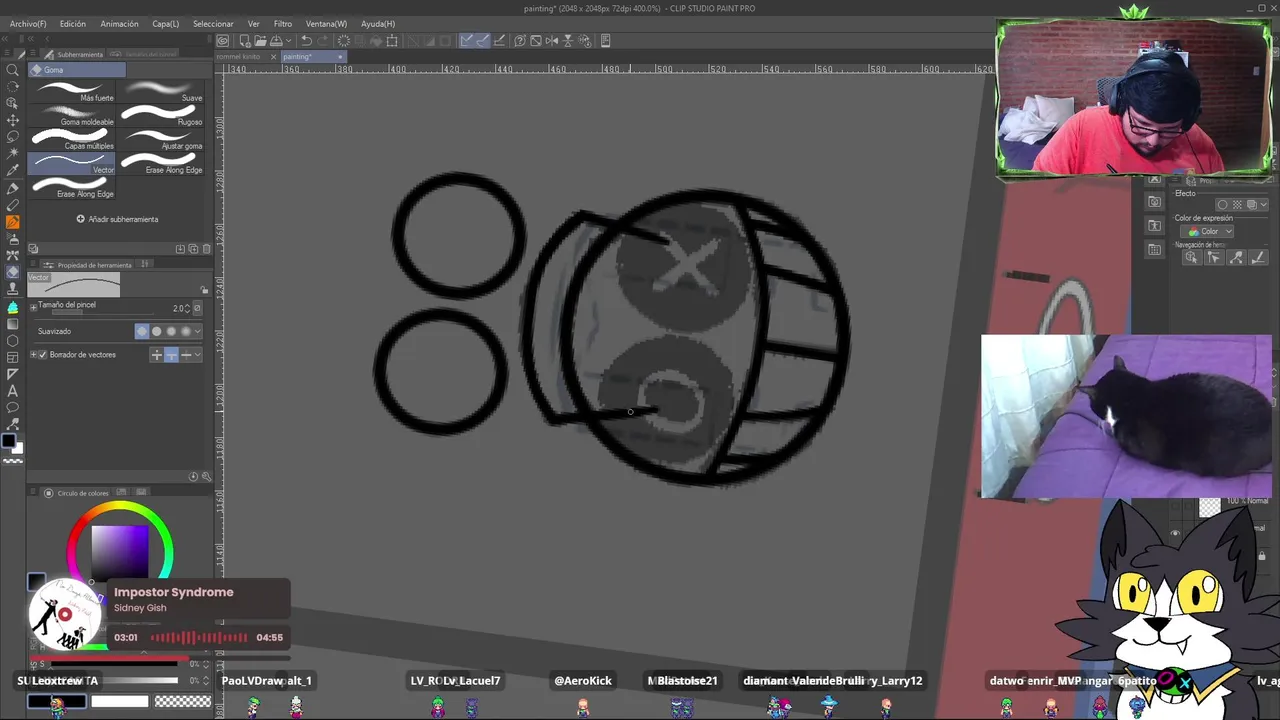Click the Goma tool group header
Screen dimensions: 1280x720
pyautogui.click(x=77, y=70)
